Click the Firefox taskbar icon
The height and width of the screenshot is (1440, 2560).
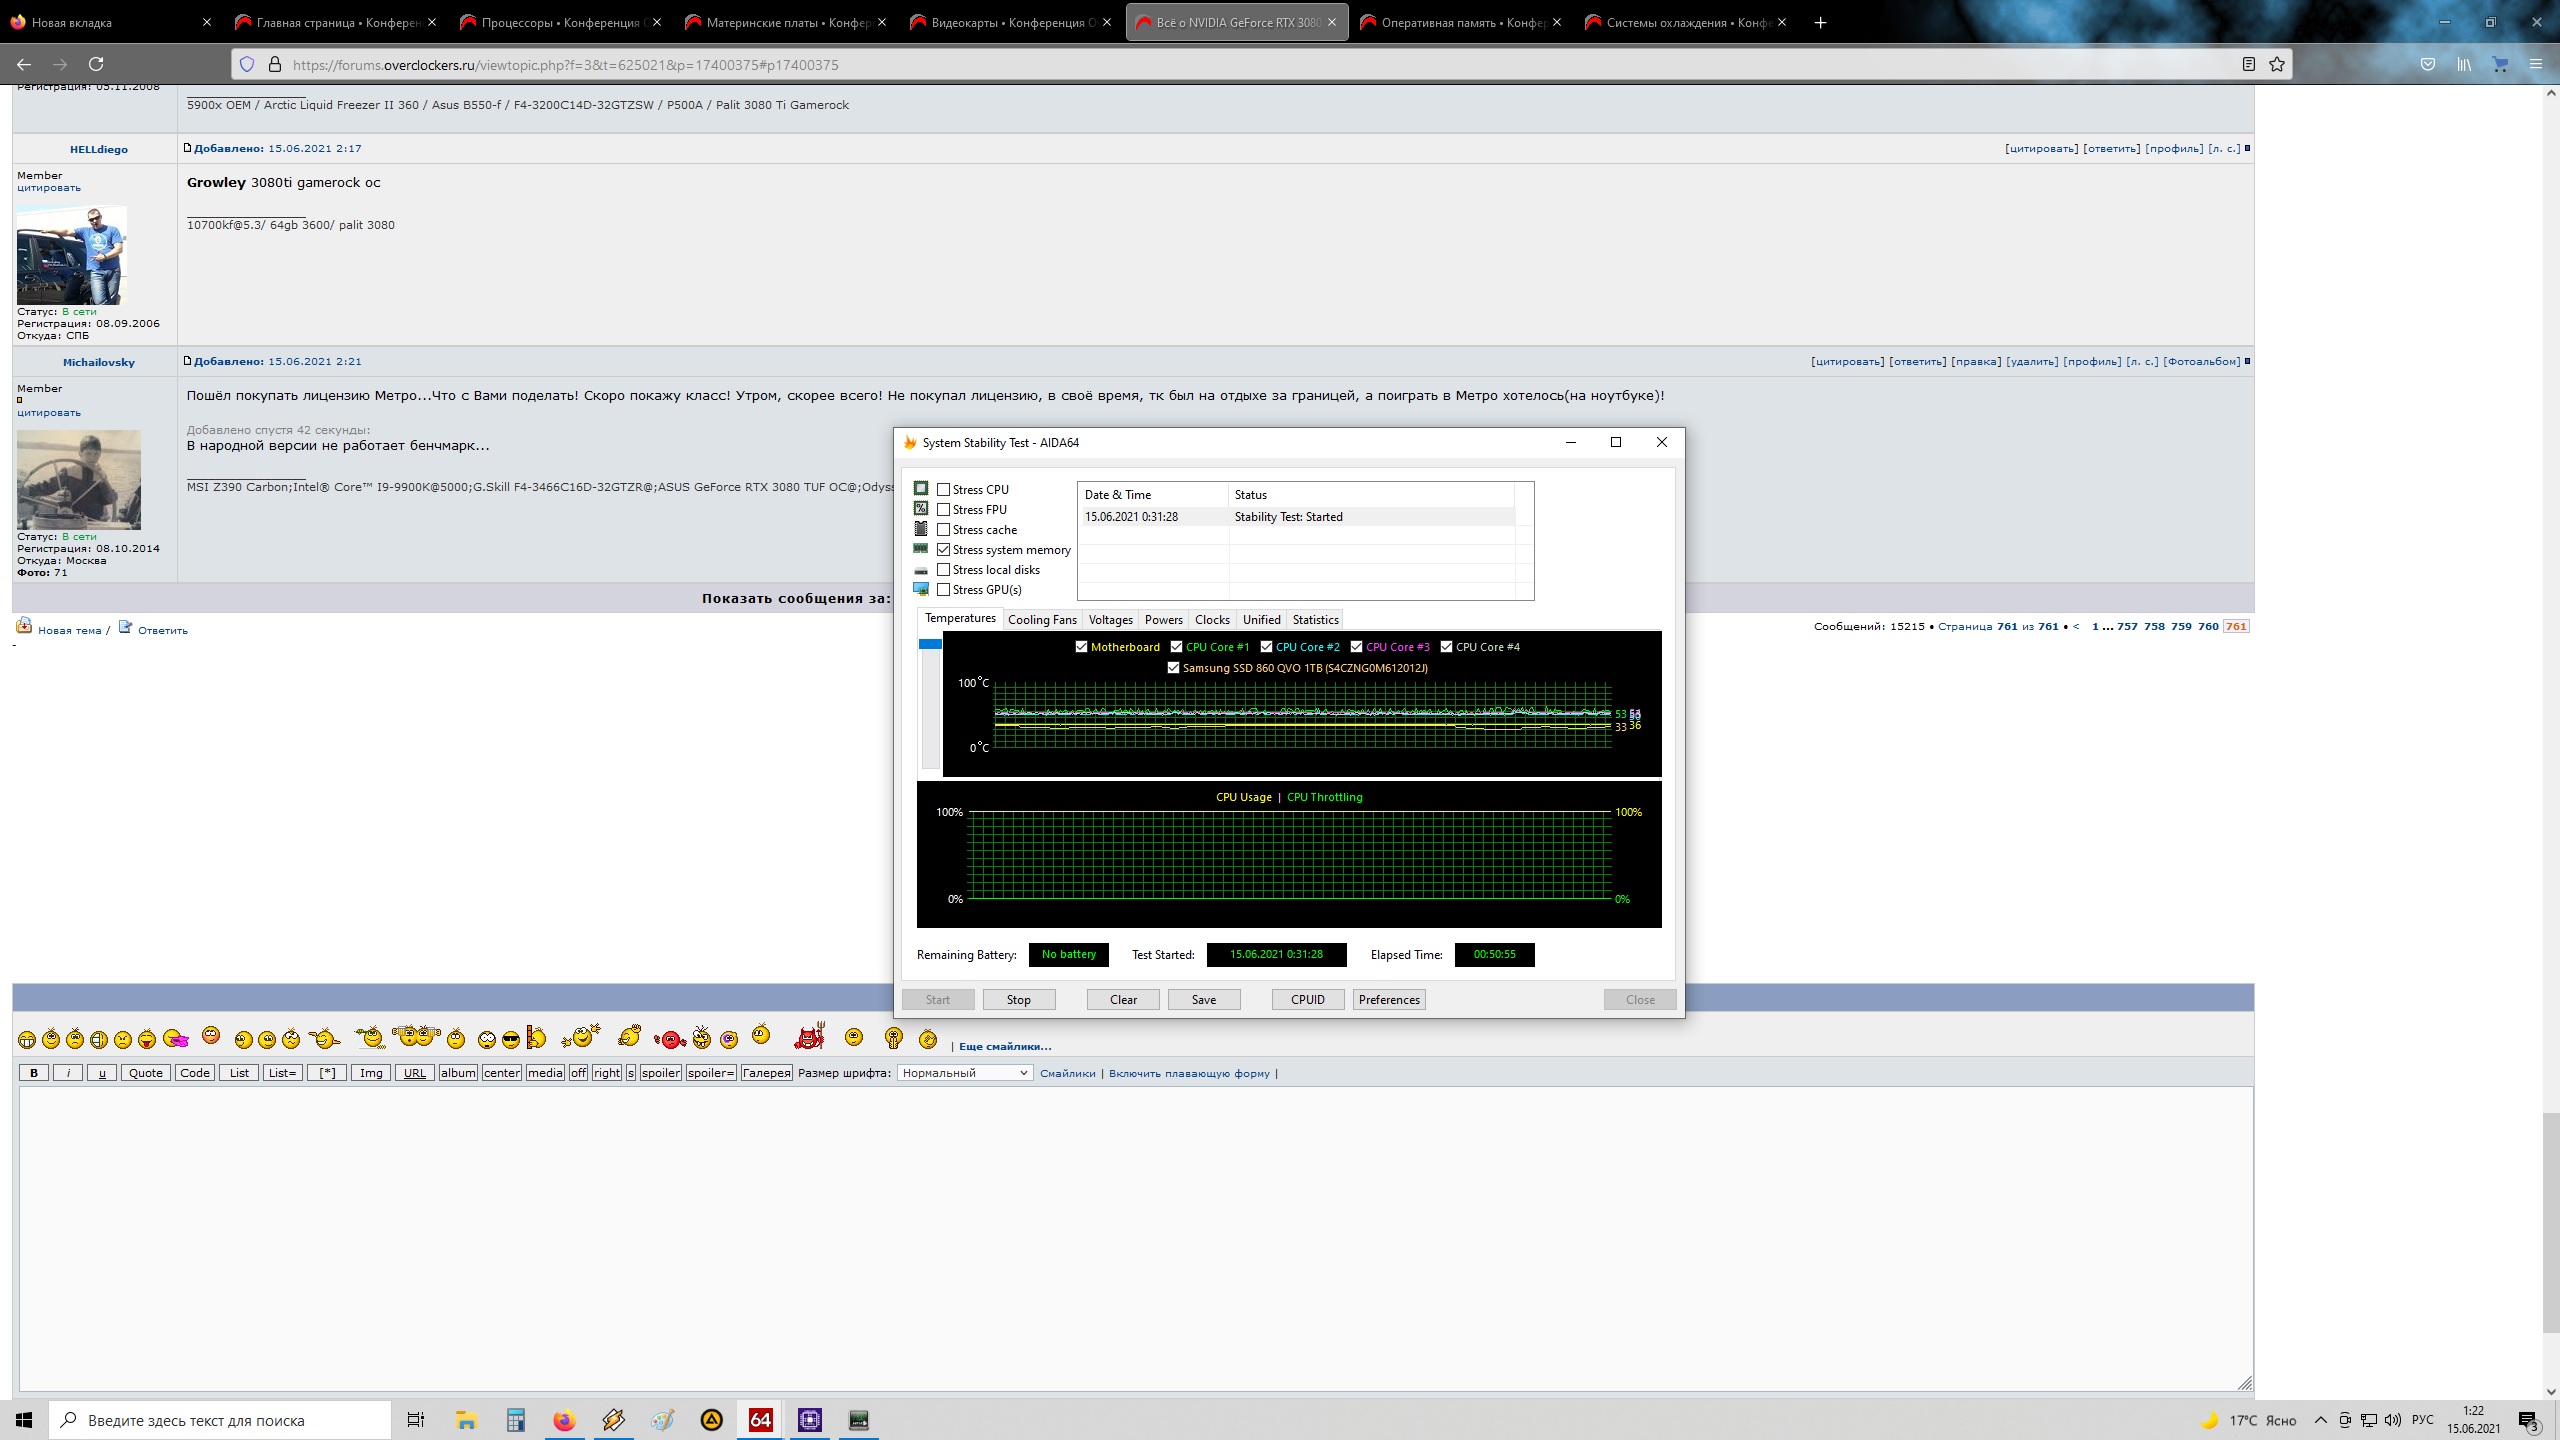coord(564,1420)
